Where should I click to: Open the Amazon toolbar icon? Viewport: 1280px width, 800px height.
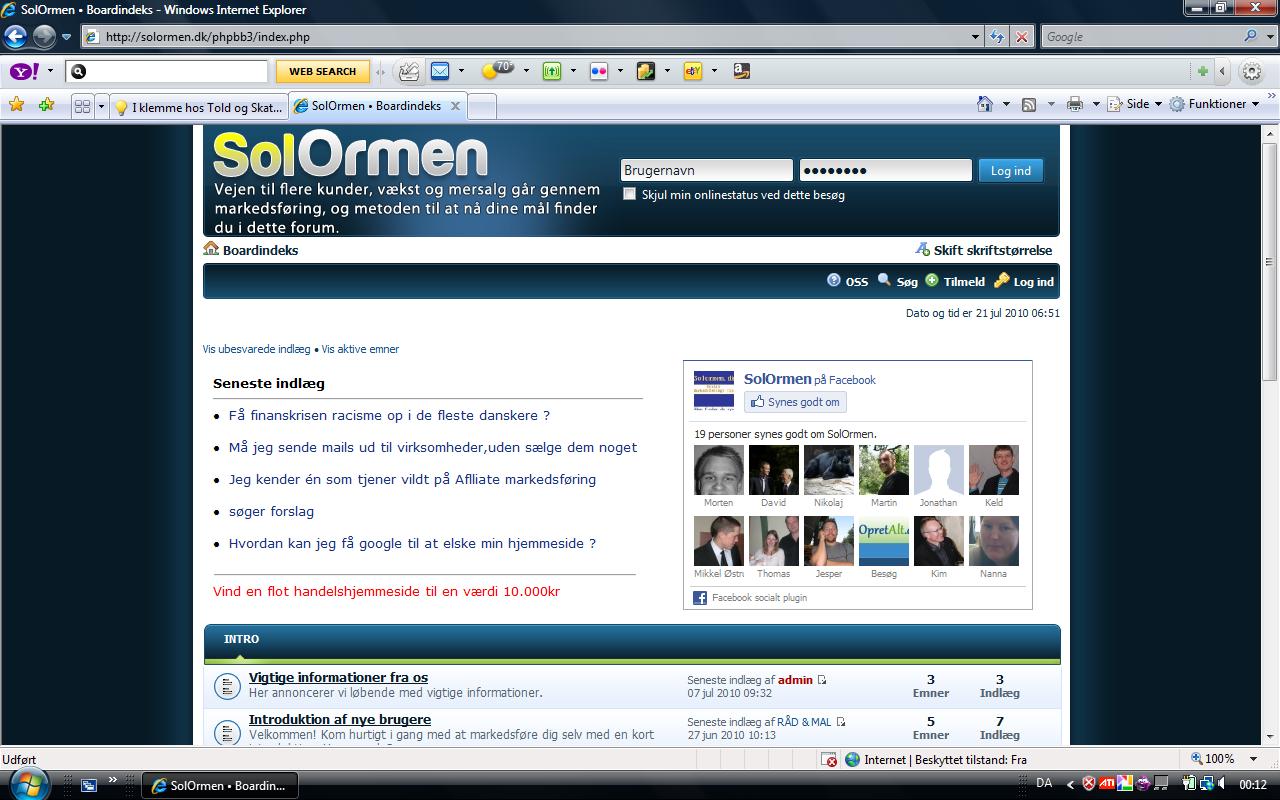(741, 71)
